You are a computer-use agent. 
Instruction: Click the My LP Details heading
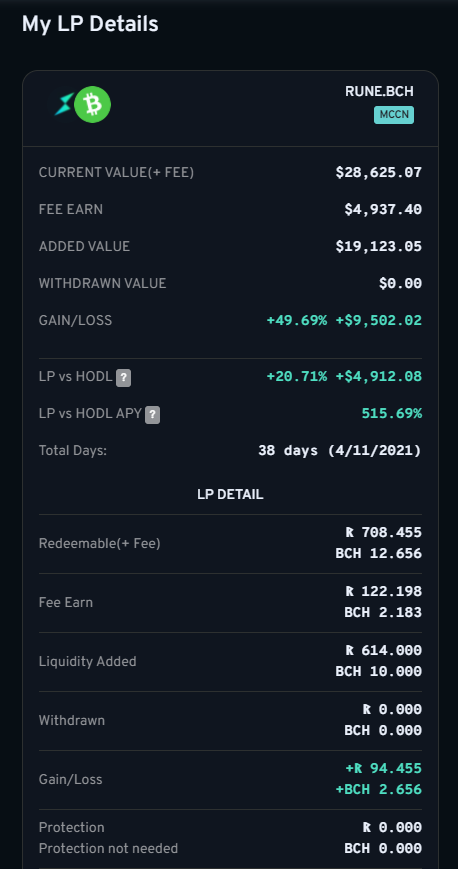point(90,24)
